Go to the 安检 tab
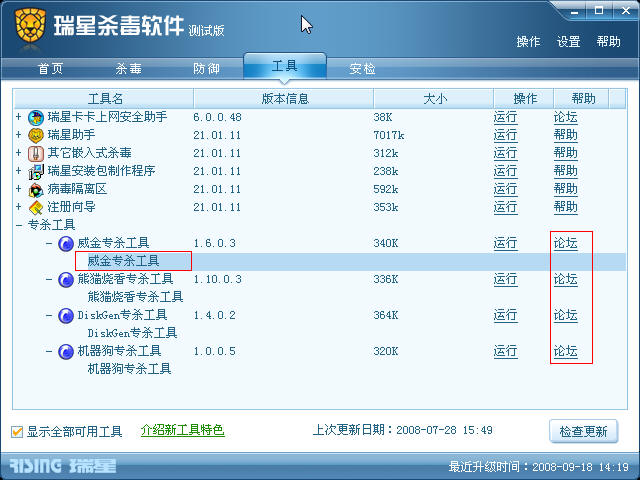The height and width of the screenshot is (480, 640). (x=362, y=68)
